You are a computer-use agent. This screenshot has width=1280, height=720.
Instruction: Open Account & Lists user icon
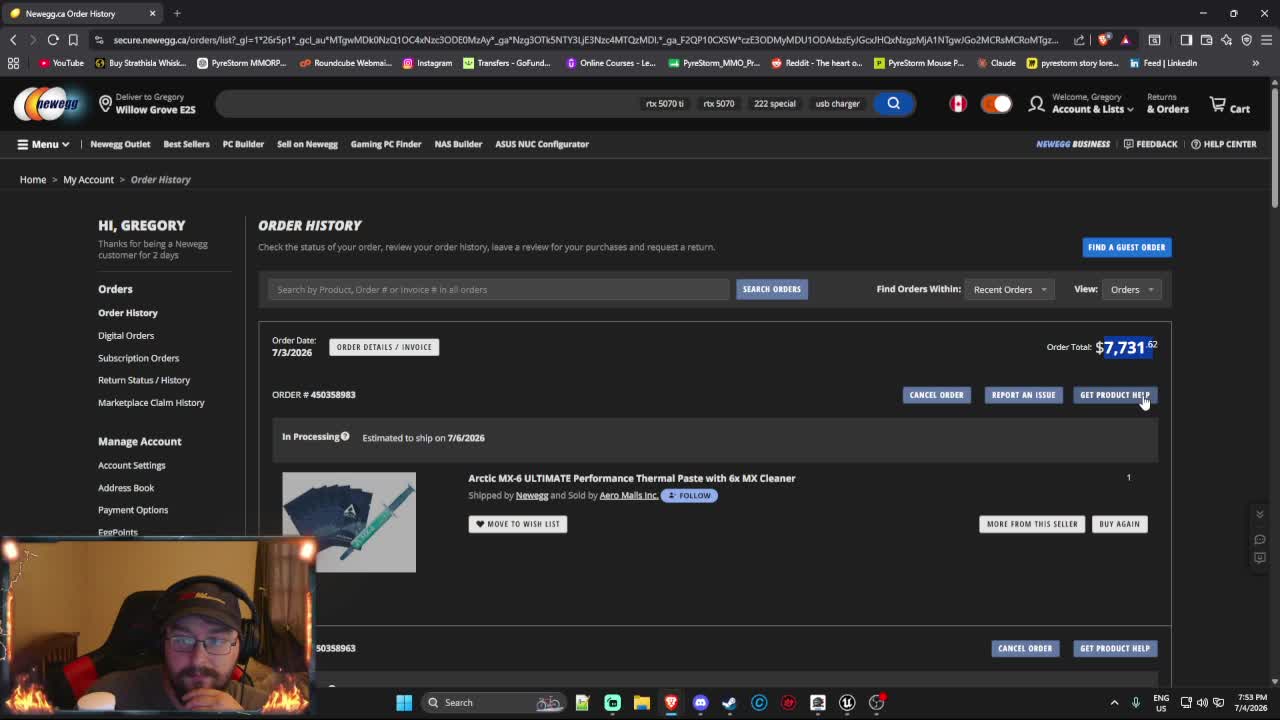pos(1037,104)
